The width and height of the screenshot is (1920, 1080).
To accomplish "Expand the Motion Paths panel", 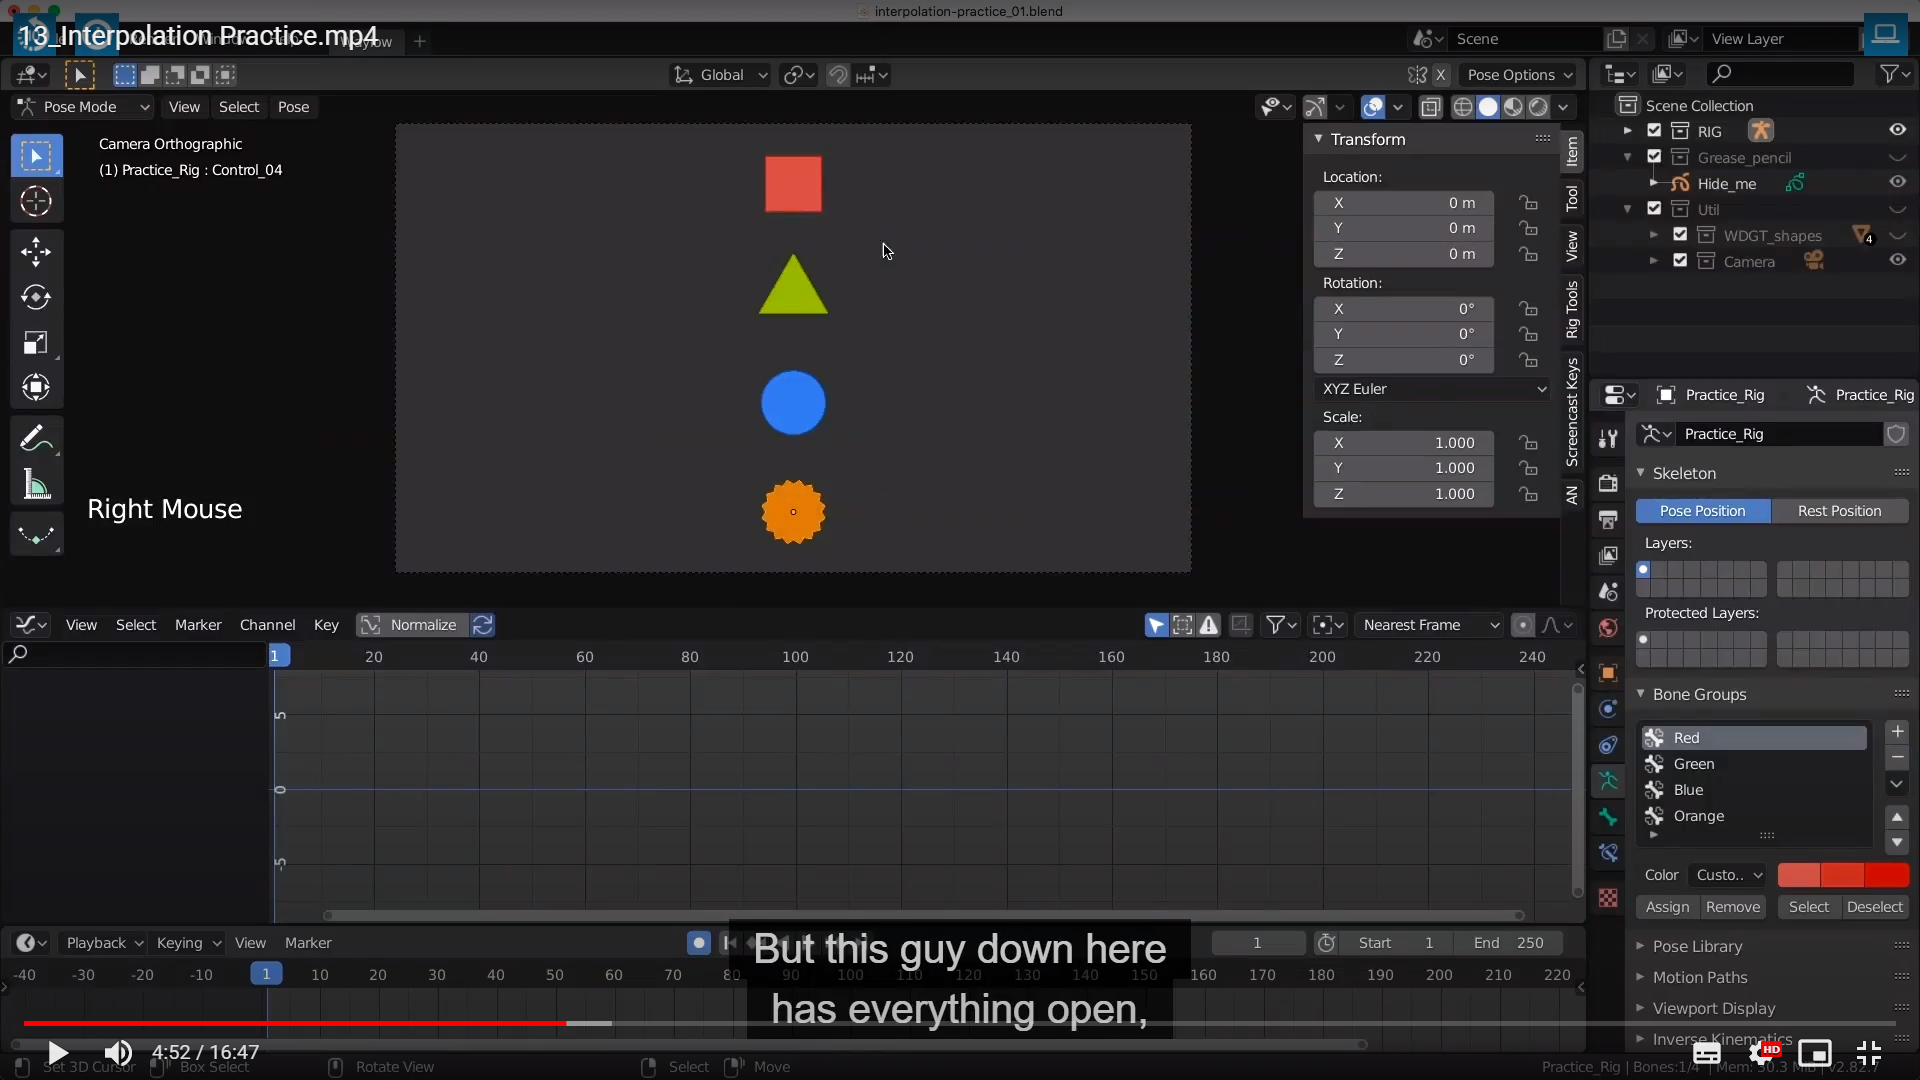I will point(1699,977).
